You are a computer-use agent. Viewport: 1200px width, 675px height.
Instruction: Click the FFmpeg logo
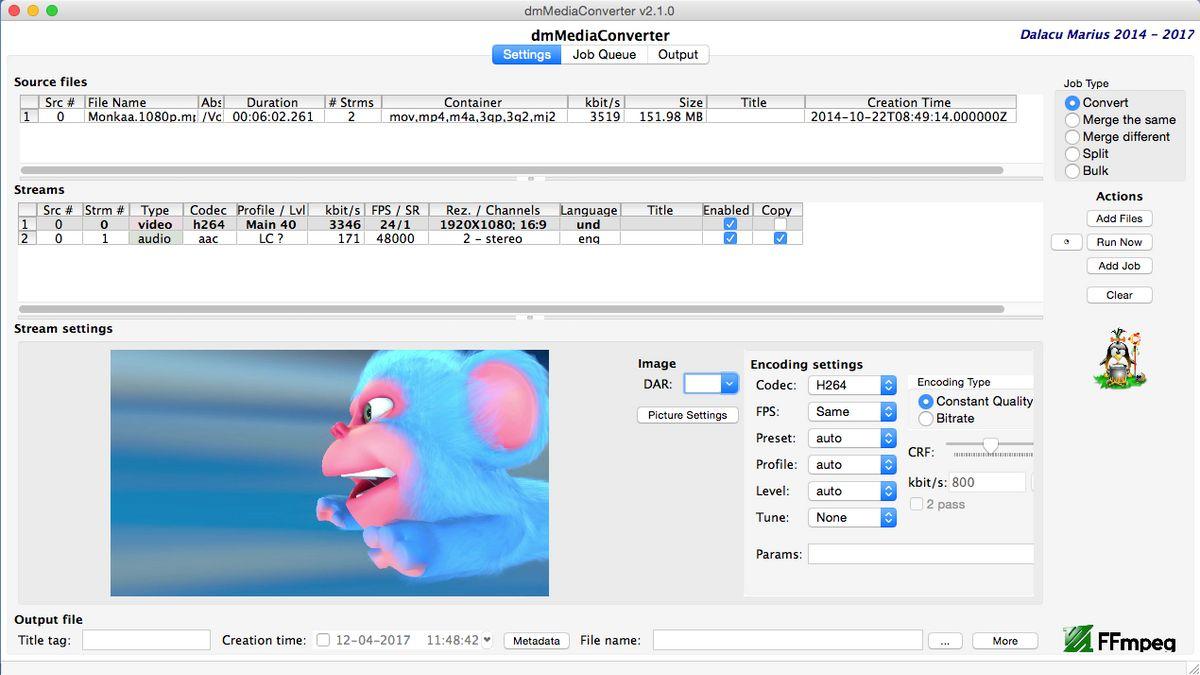pyautogui.click(x=1119, y=641)
